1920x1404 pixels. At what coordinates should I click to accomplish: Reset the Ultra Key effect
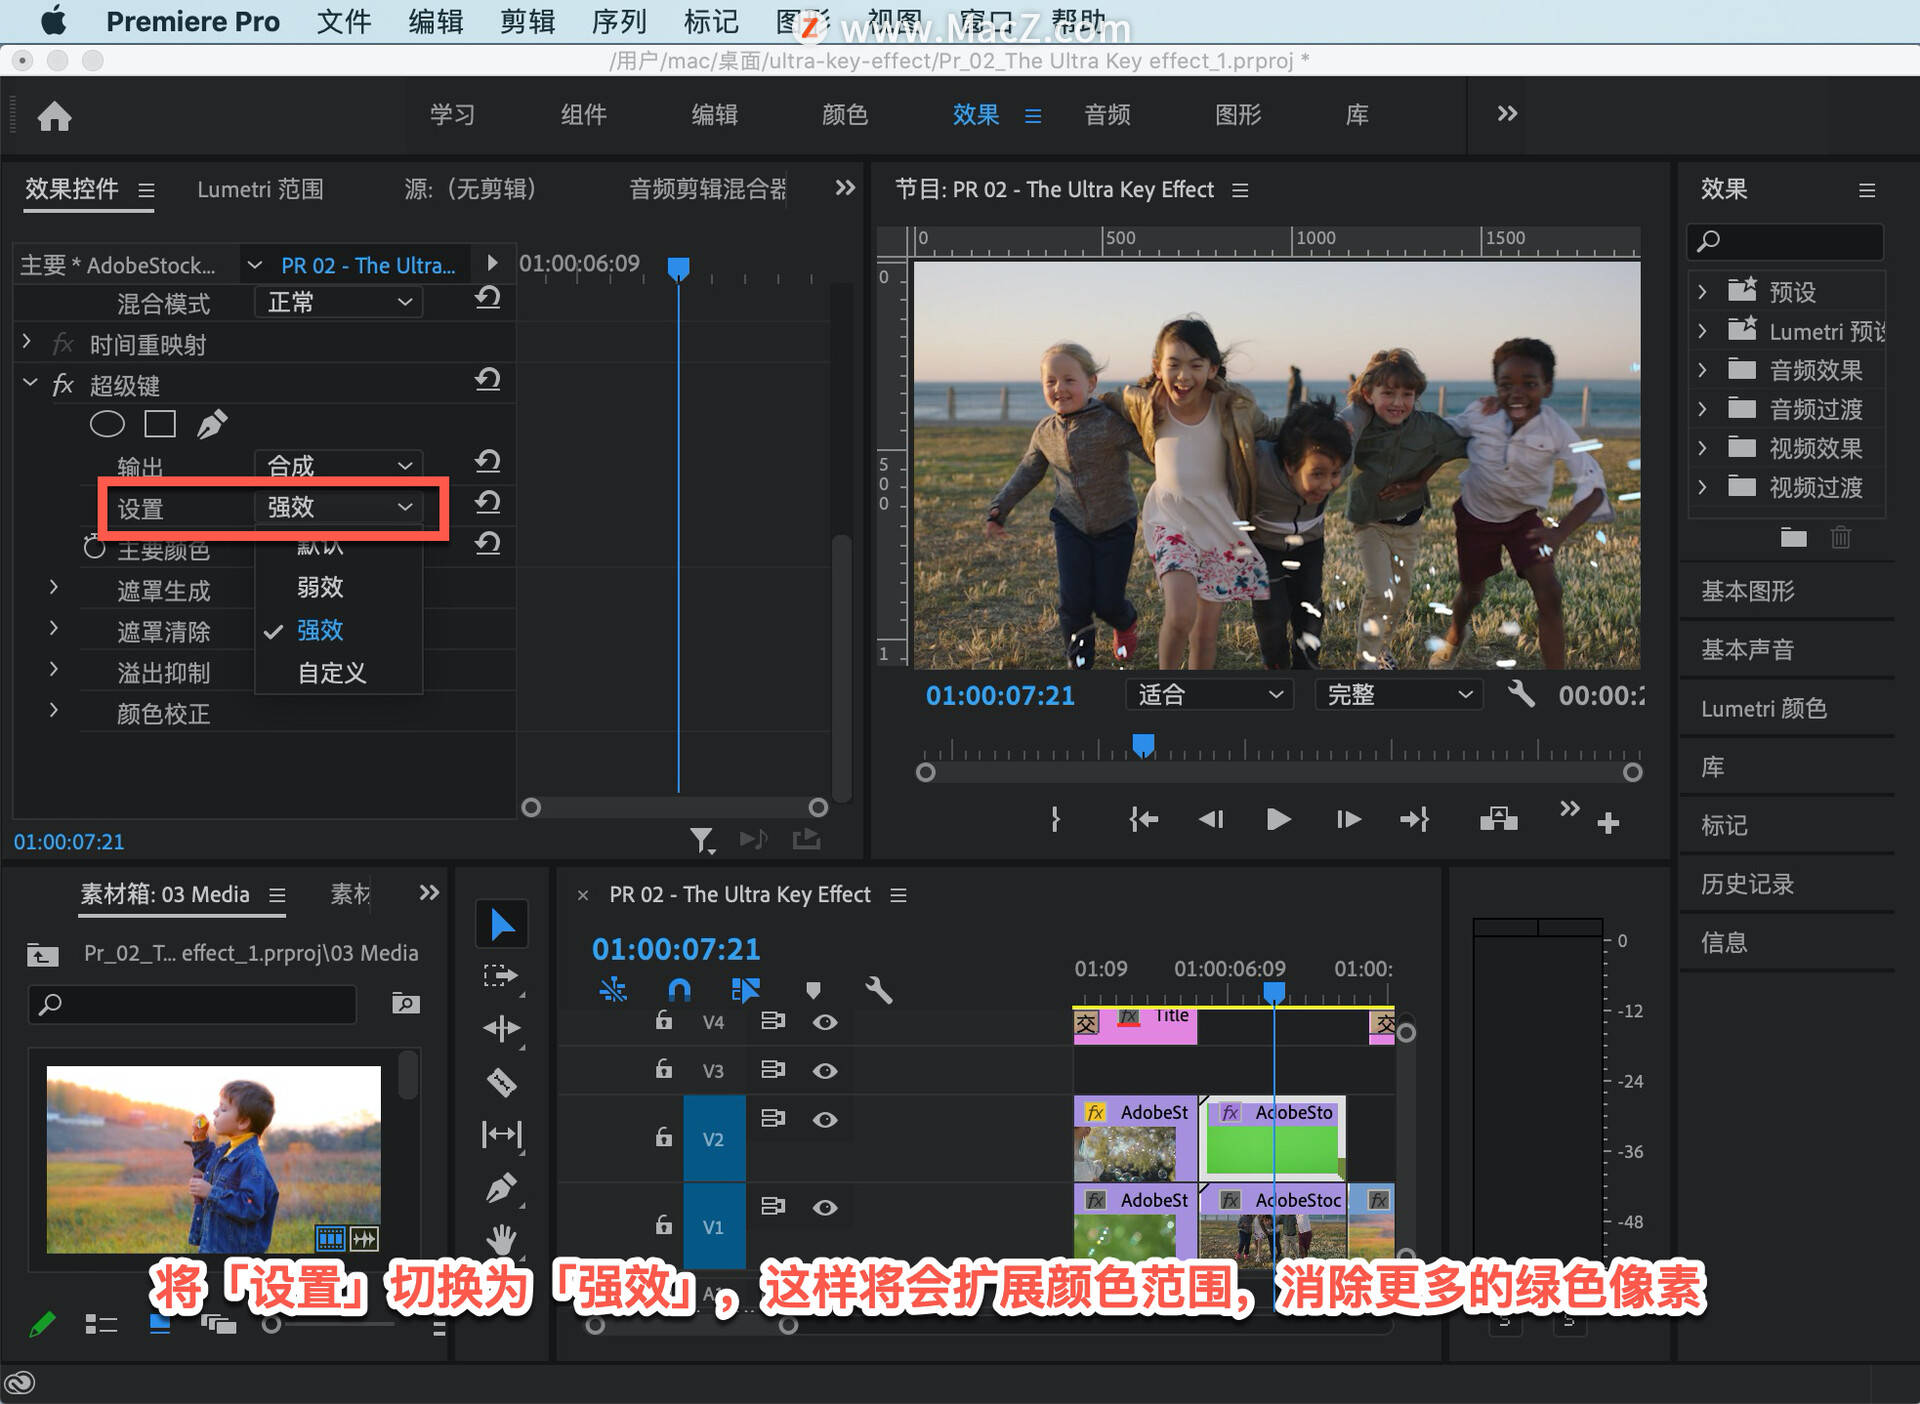click(487, 380)
